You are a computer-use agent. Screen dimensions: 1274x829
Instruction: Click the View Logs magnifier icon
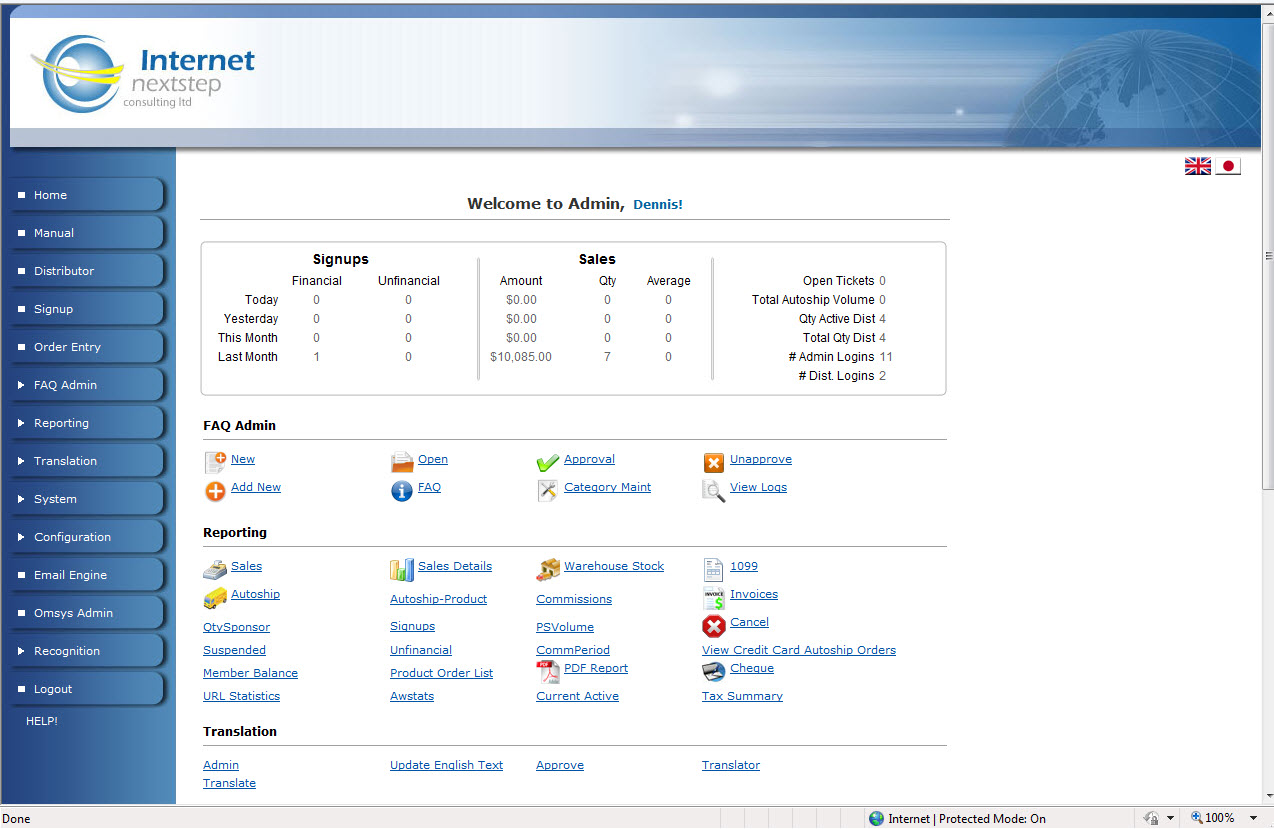click(x=713, y=491)
